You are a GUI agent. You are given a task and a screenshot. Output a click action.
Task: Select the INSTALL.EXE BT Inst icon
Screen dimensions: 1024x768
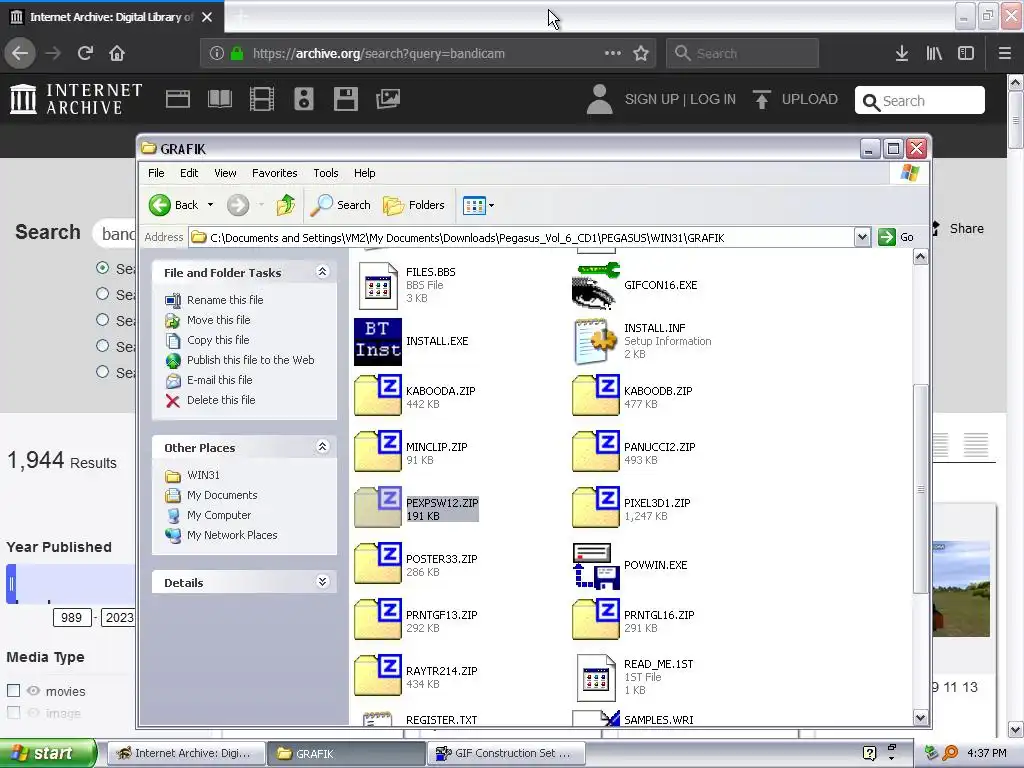pyautogui.click(x=377, y=342)
